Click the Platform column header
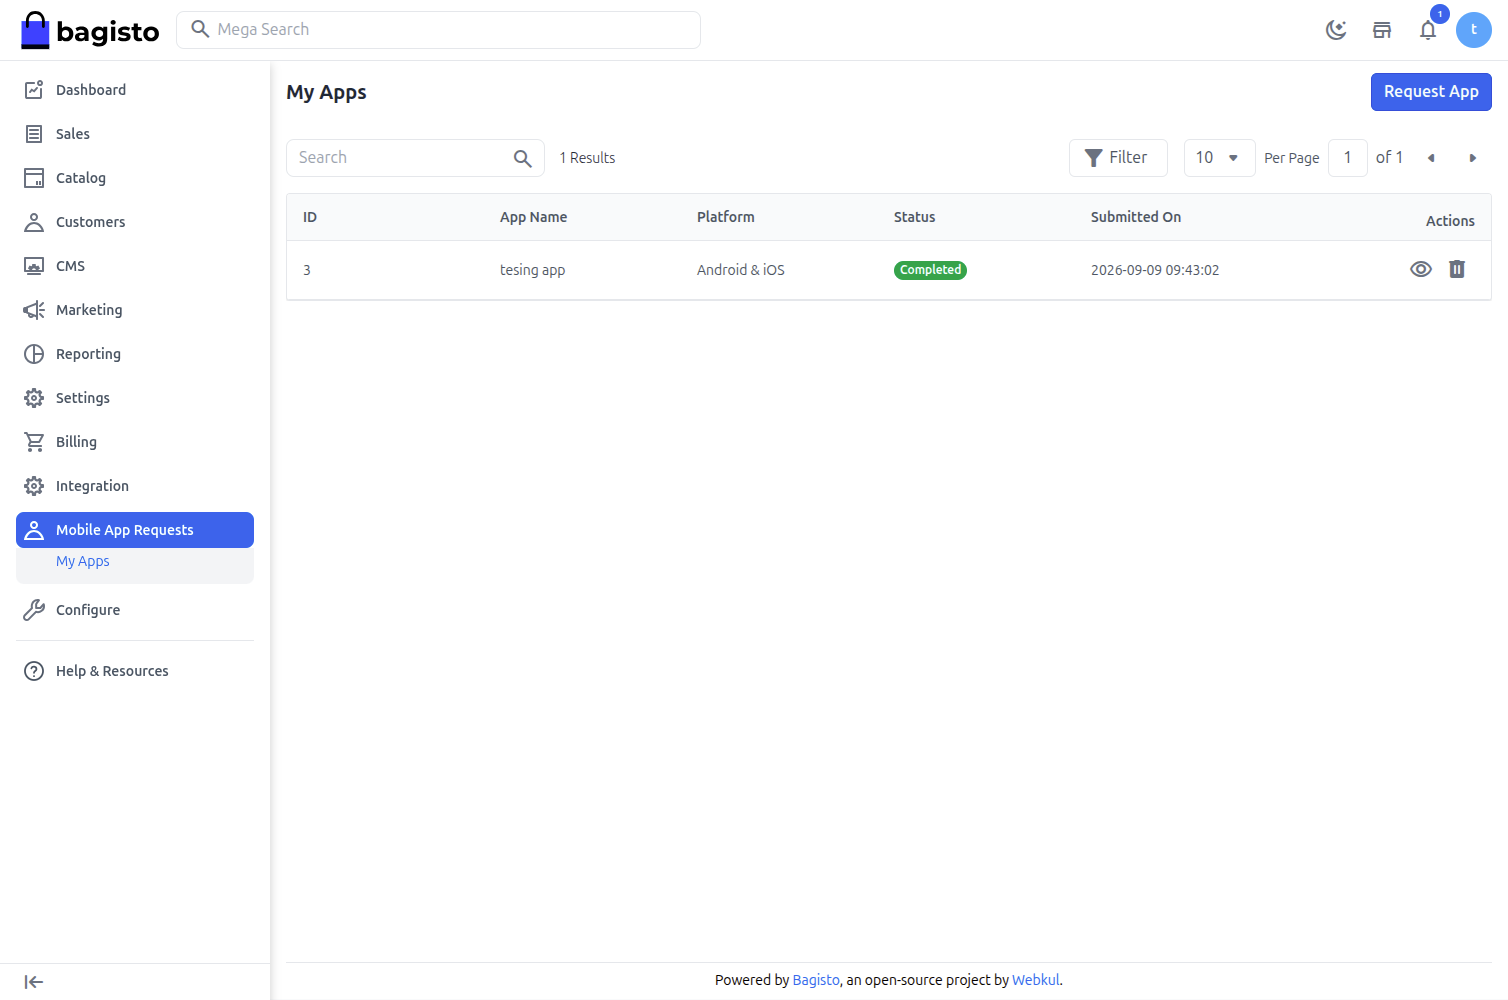1508x1000 pixels. tap(726, 217)
